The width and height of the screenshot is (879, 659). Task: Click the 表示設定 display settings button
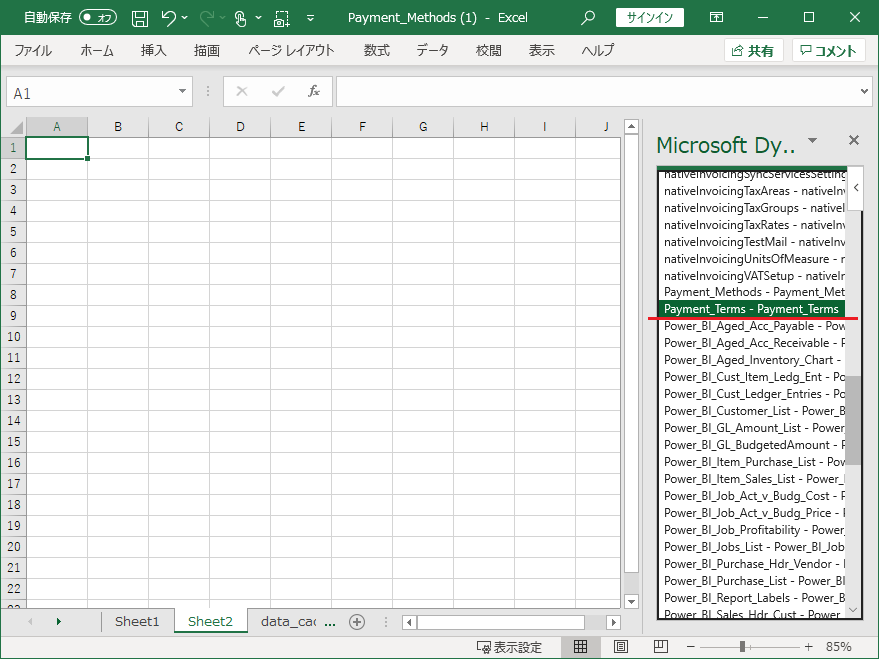tap(509, 647)
